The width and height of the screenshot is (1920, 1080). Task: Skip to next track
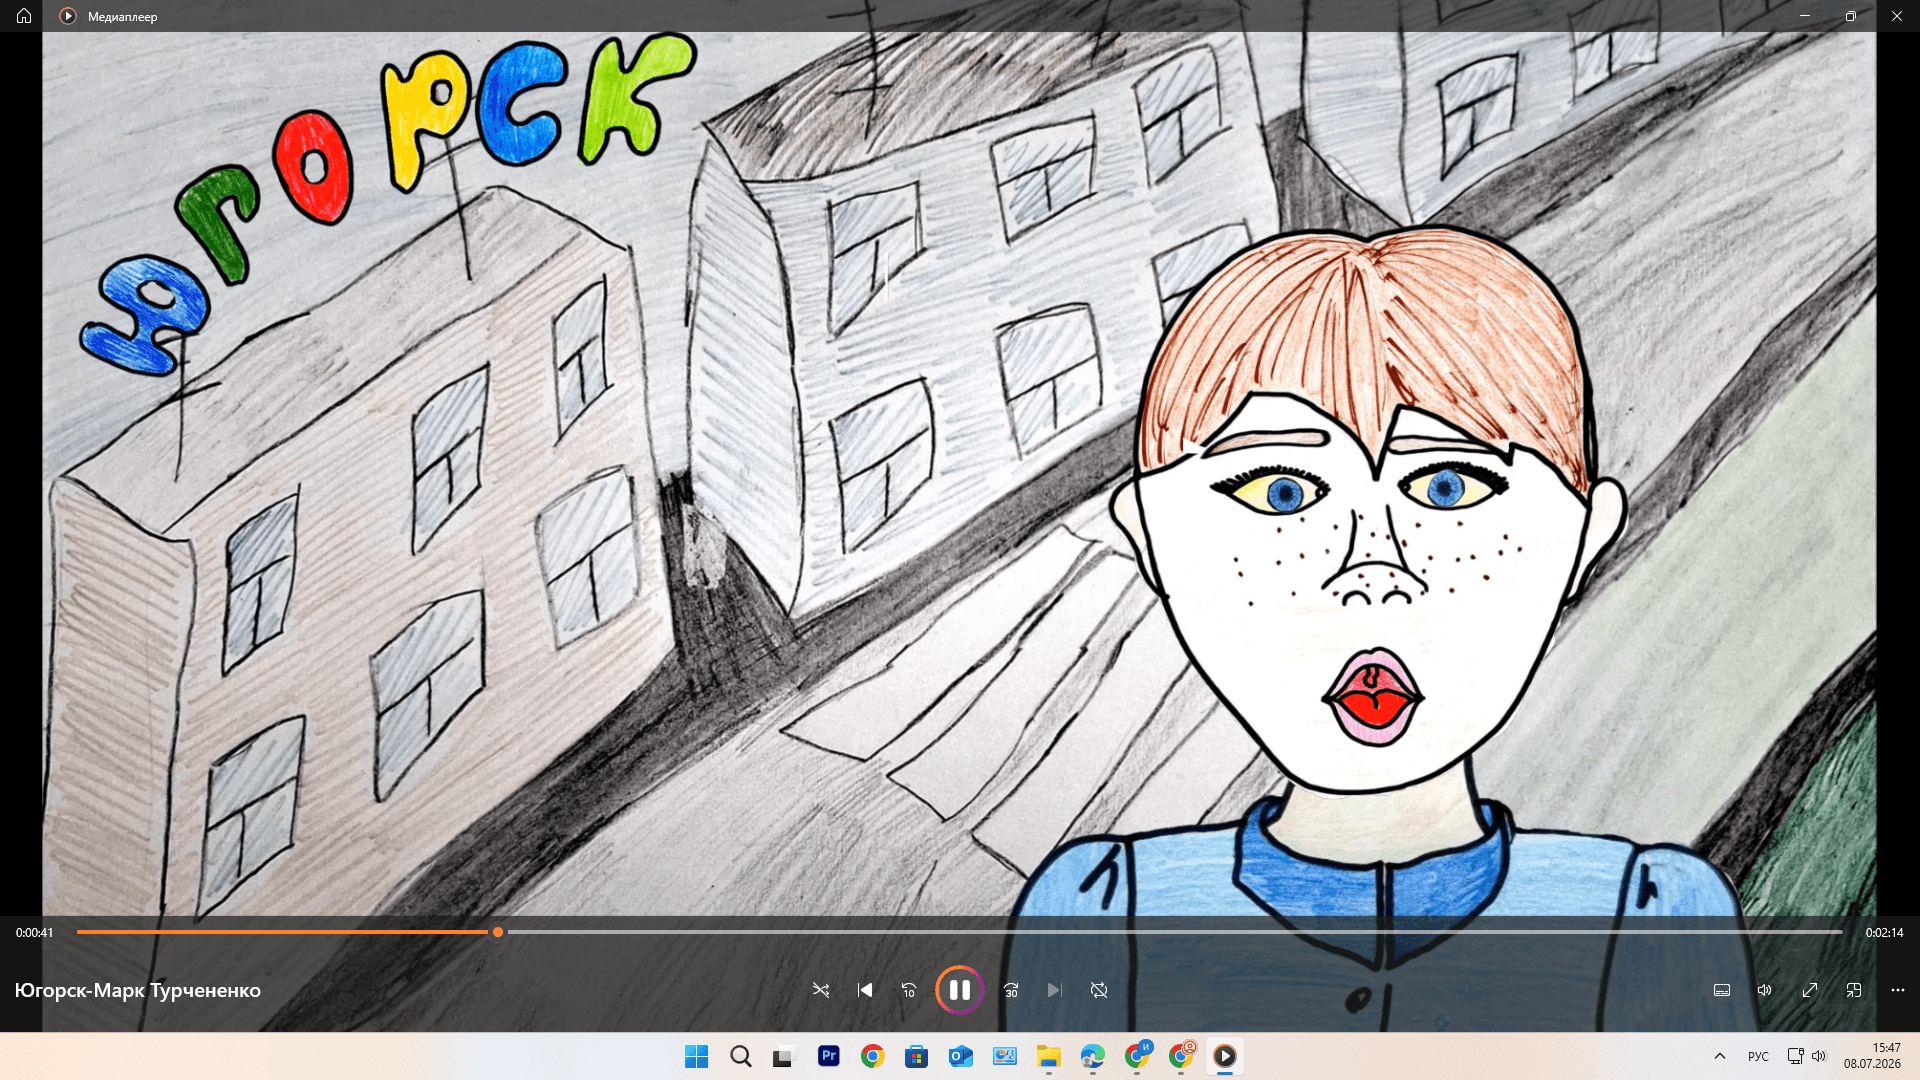coord(1054,990)
